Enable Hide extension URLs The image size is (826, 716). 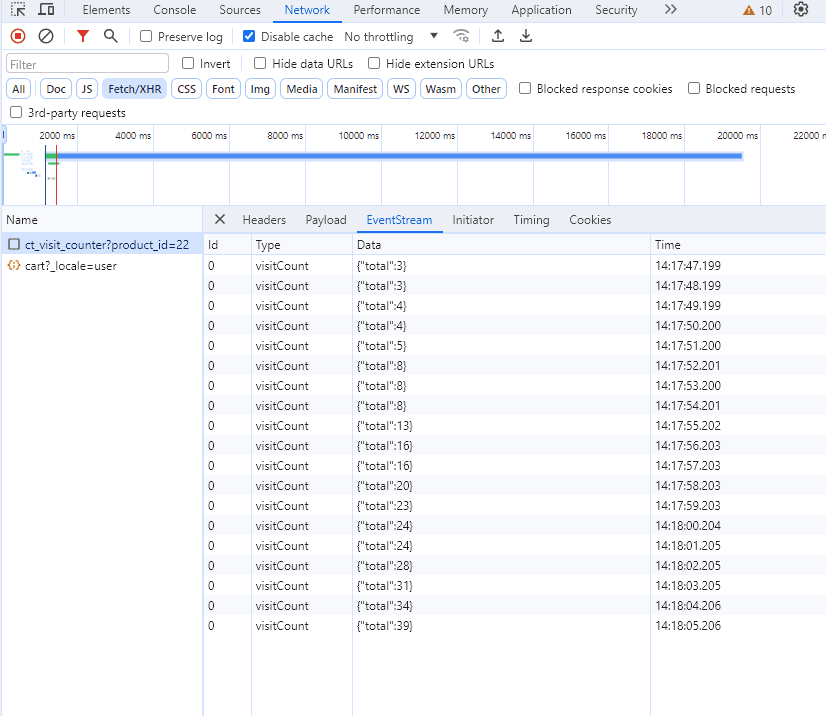click(x=374, y=63)
